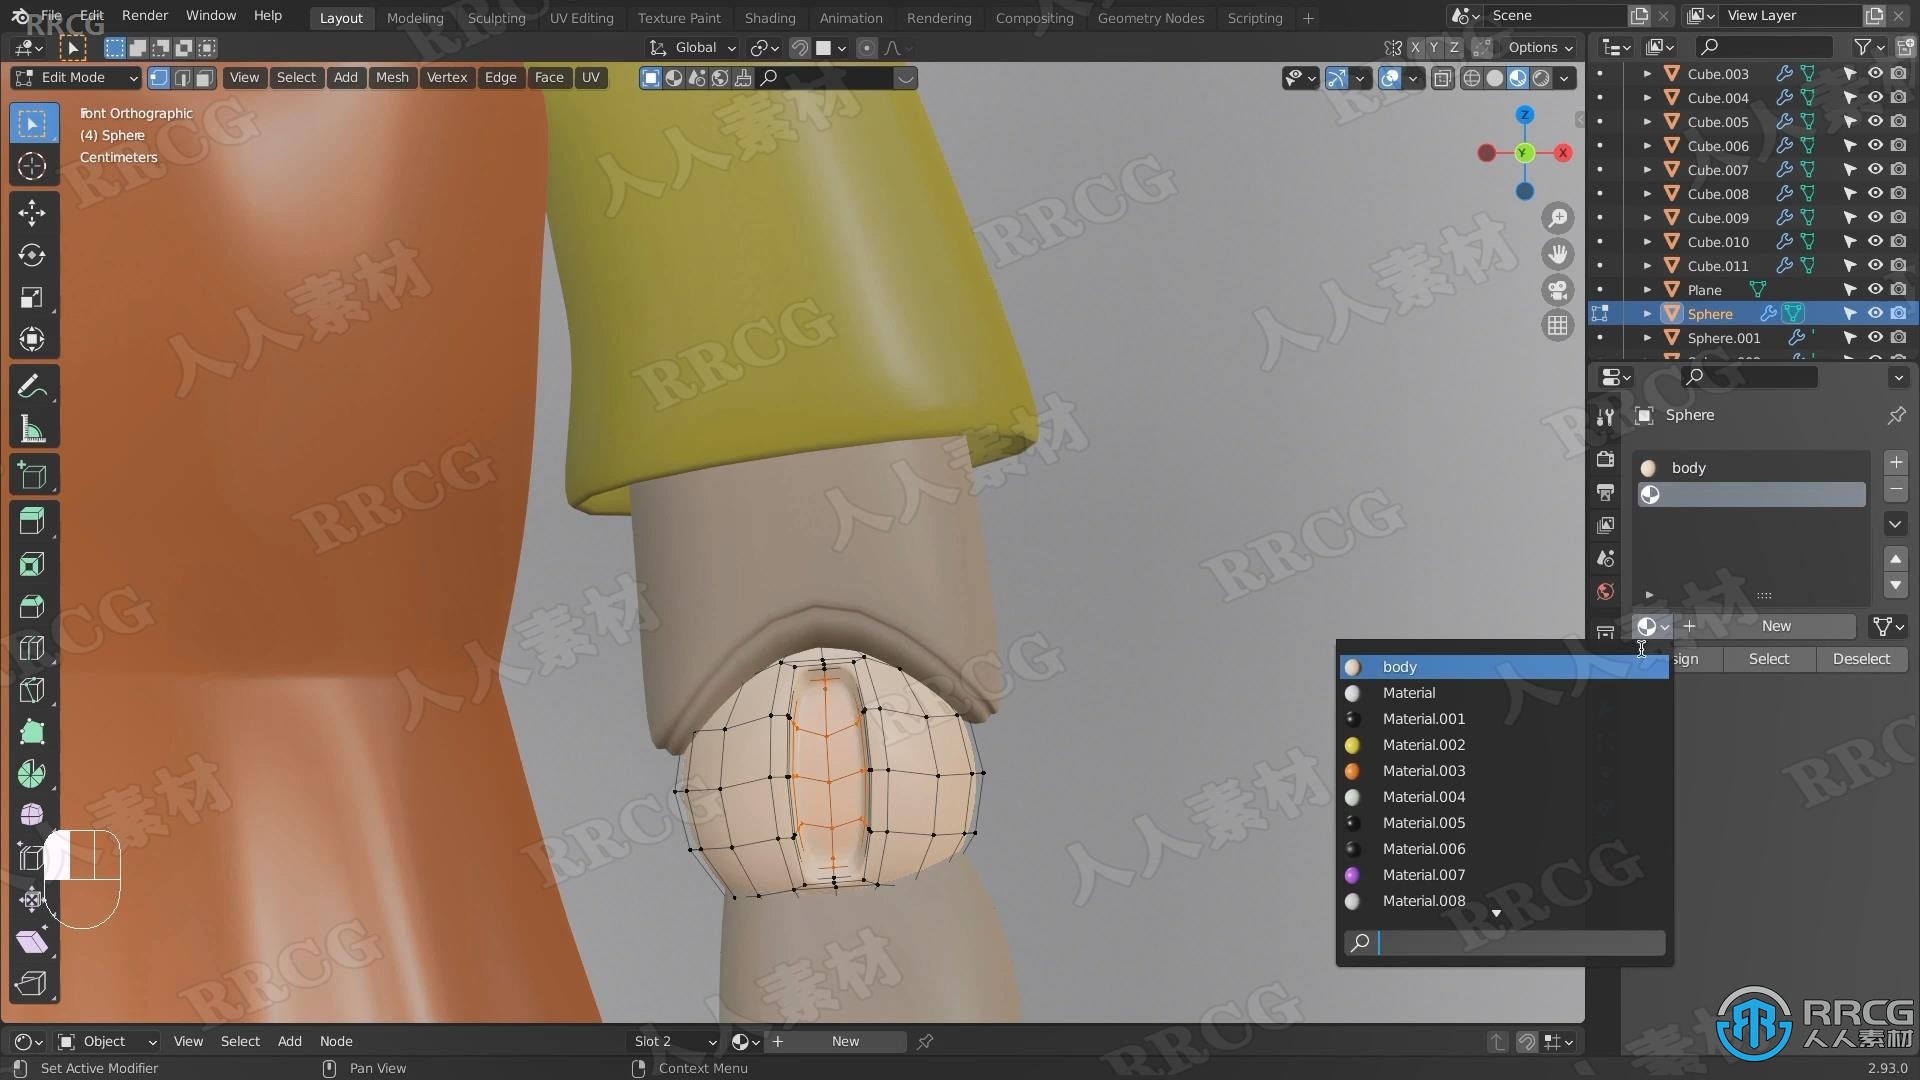The height and width of the screenshot is (1080, 1920).
Task: Toggle visibility of Plane object
Action: 1874,289
